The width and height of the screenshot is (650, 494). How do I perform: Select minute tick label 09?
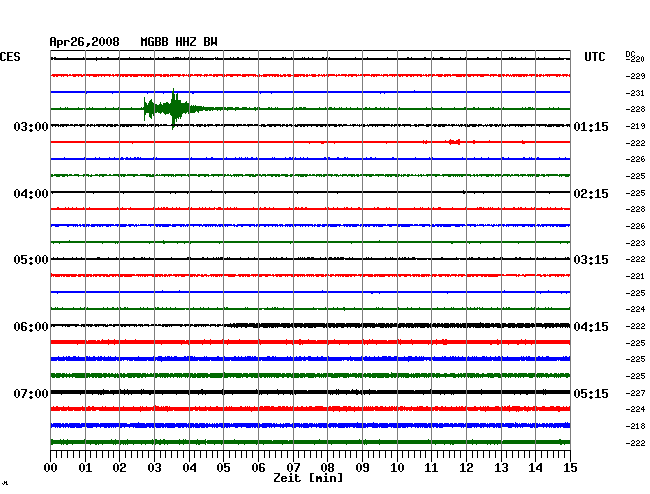point(362,467)
